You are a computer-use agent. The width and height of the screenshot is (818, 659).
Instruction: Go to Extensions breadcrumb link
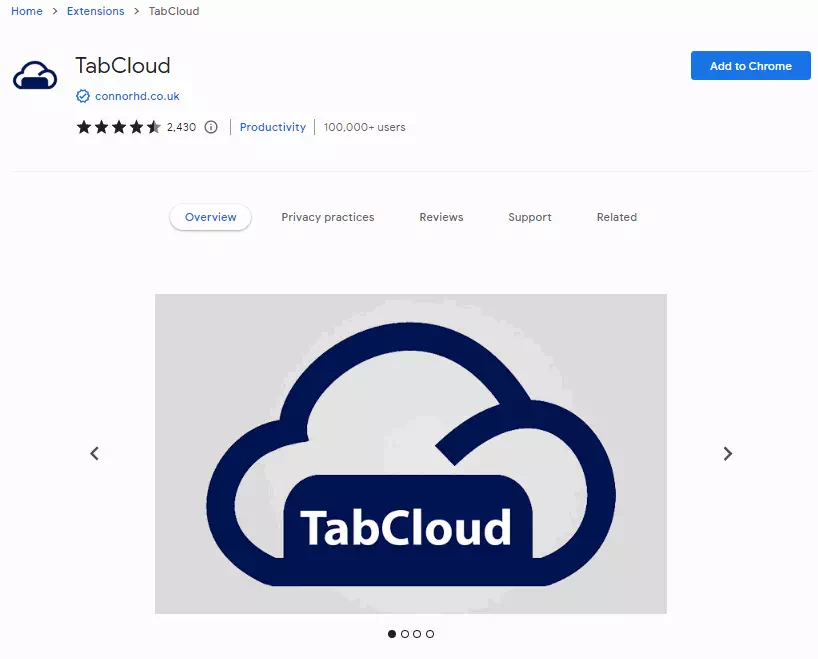point(95,11)
